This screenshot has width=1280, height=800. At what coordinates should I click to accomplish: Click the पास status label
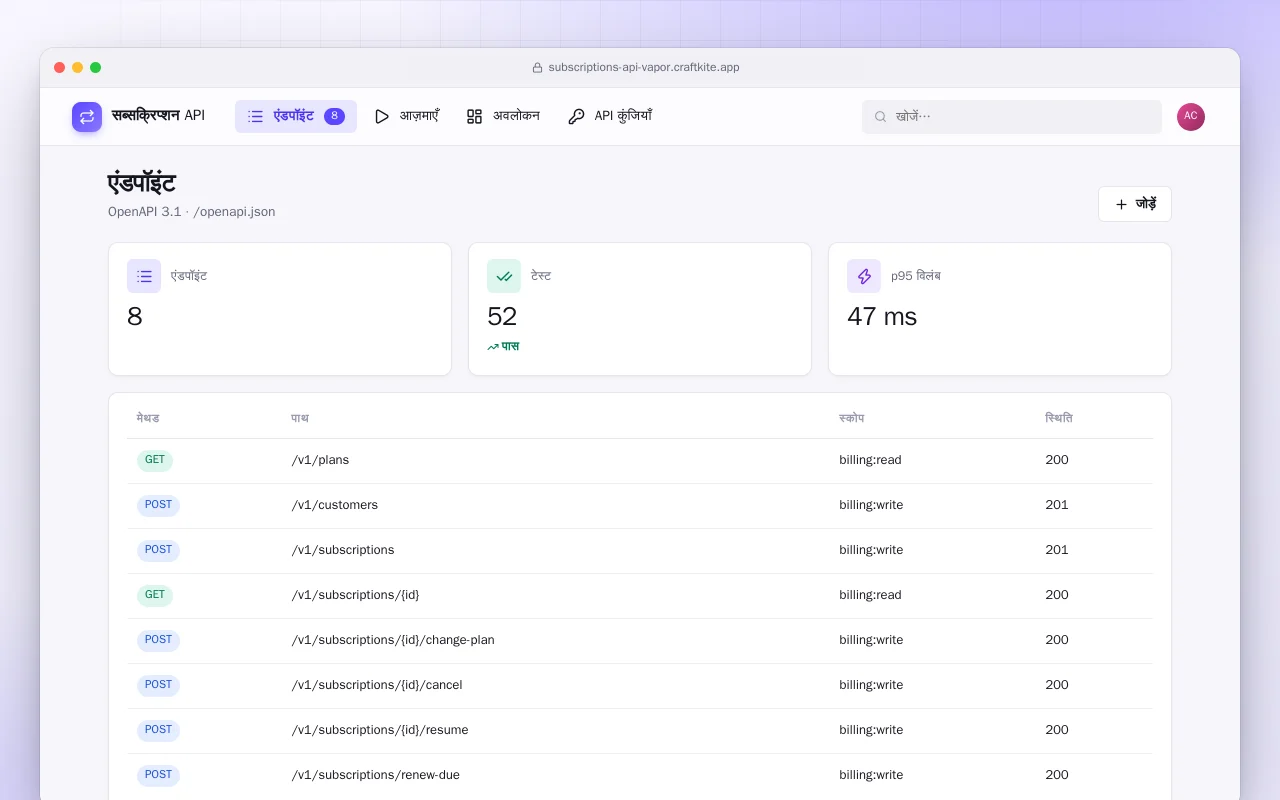coord(510,347)
